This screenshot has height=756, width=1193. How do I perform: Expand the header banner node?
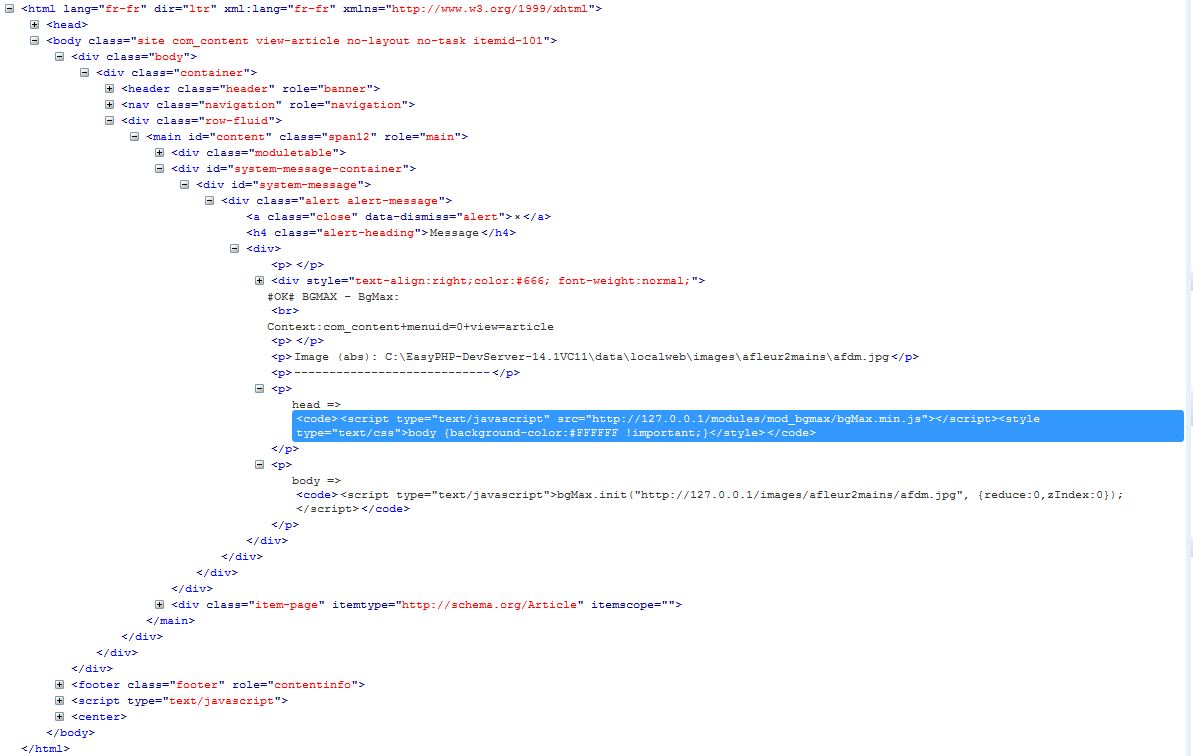tap(110, 89)
